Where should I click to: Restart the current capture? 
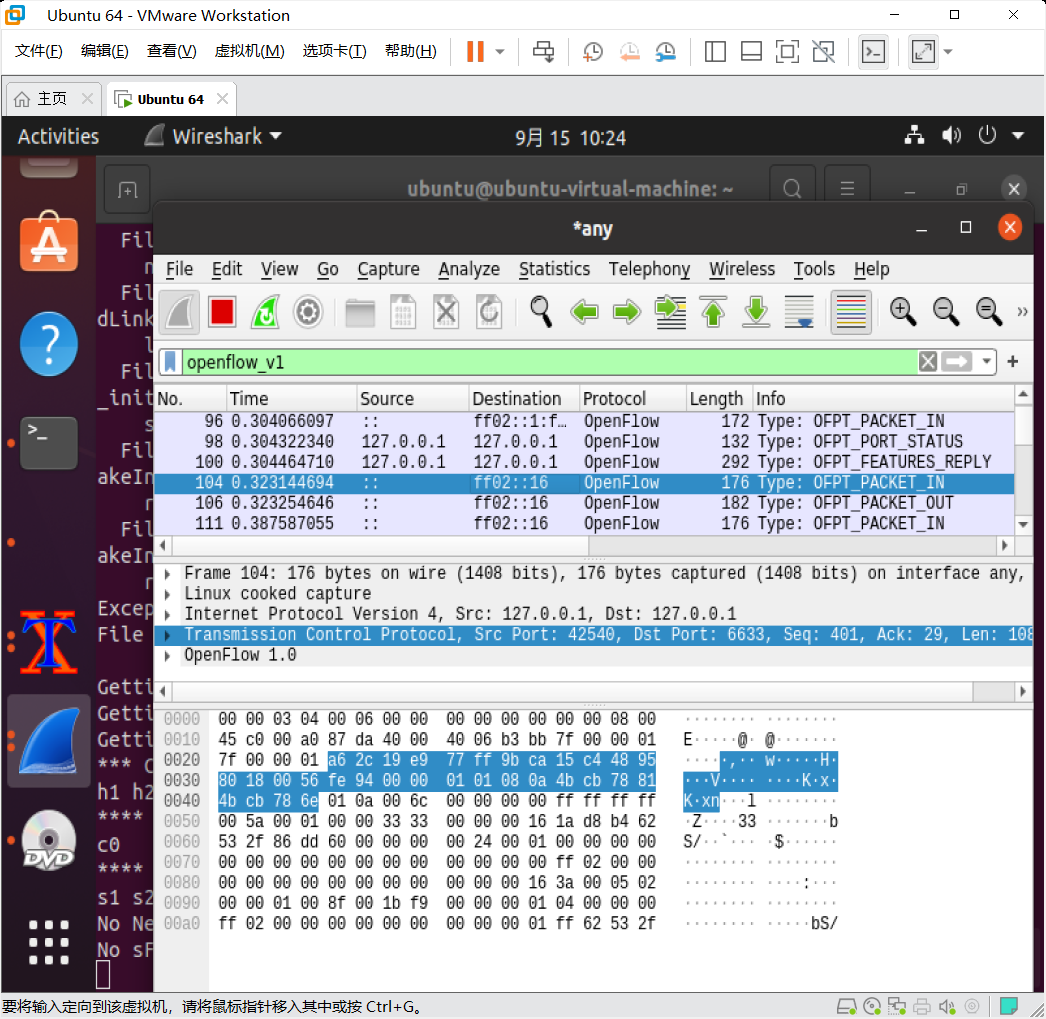(x=266, y=312)
